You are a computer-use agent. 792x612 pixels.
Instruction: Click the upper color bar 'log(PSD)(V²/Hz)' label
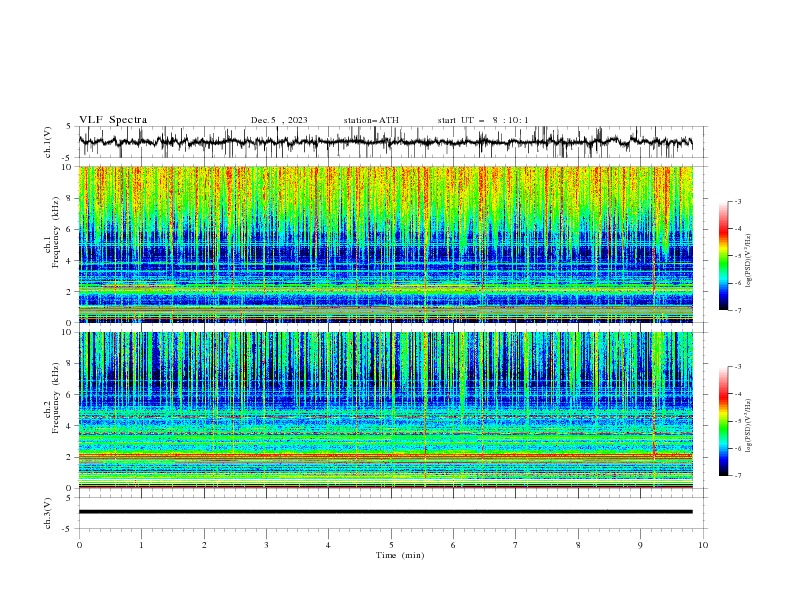click(749, 261)
